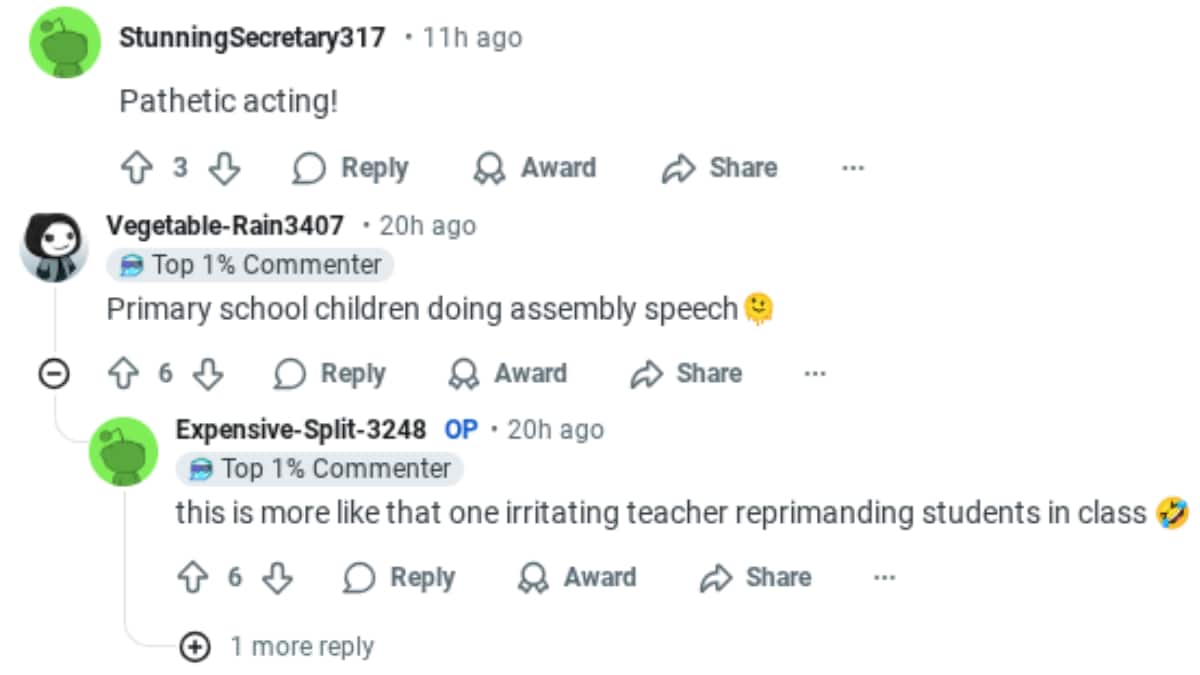
Task: Reply to Expensive-Split-3248's comment
Action: [399, 578]
